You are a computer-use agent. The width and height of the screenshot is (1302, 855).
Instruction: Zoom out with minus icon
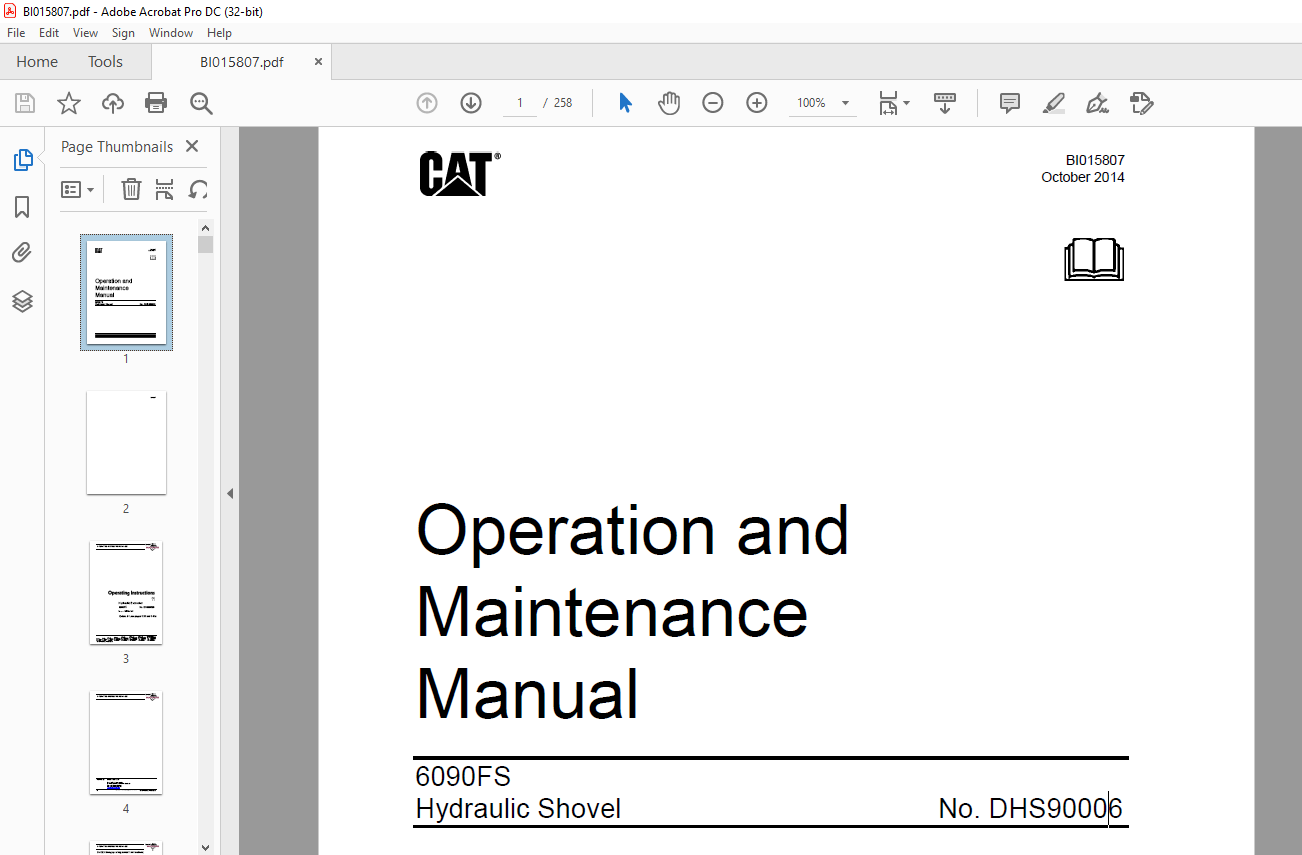tap(713, 103)
